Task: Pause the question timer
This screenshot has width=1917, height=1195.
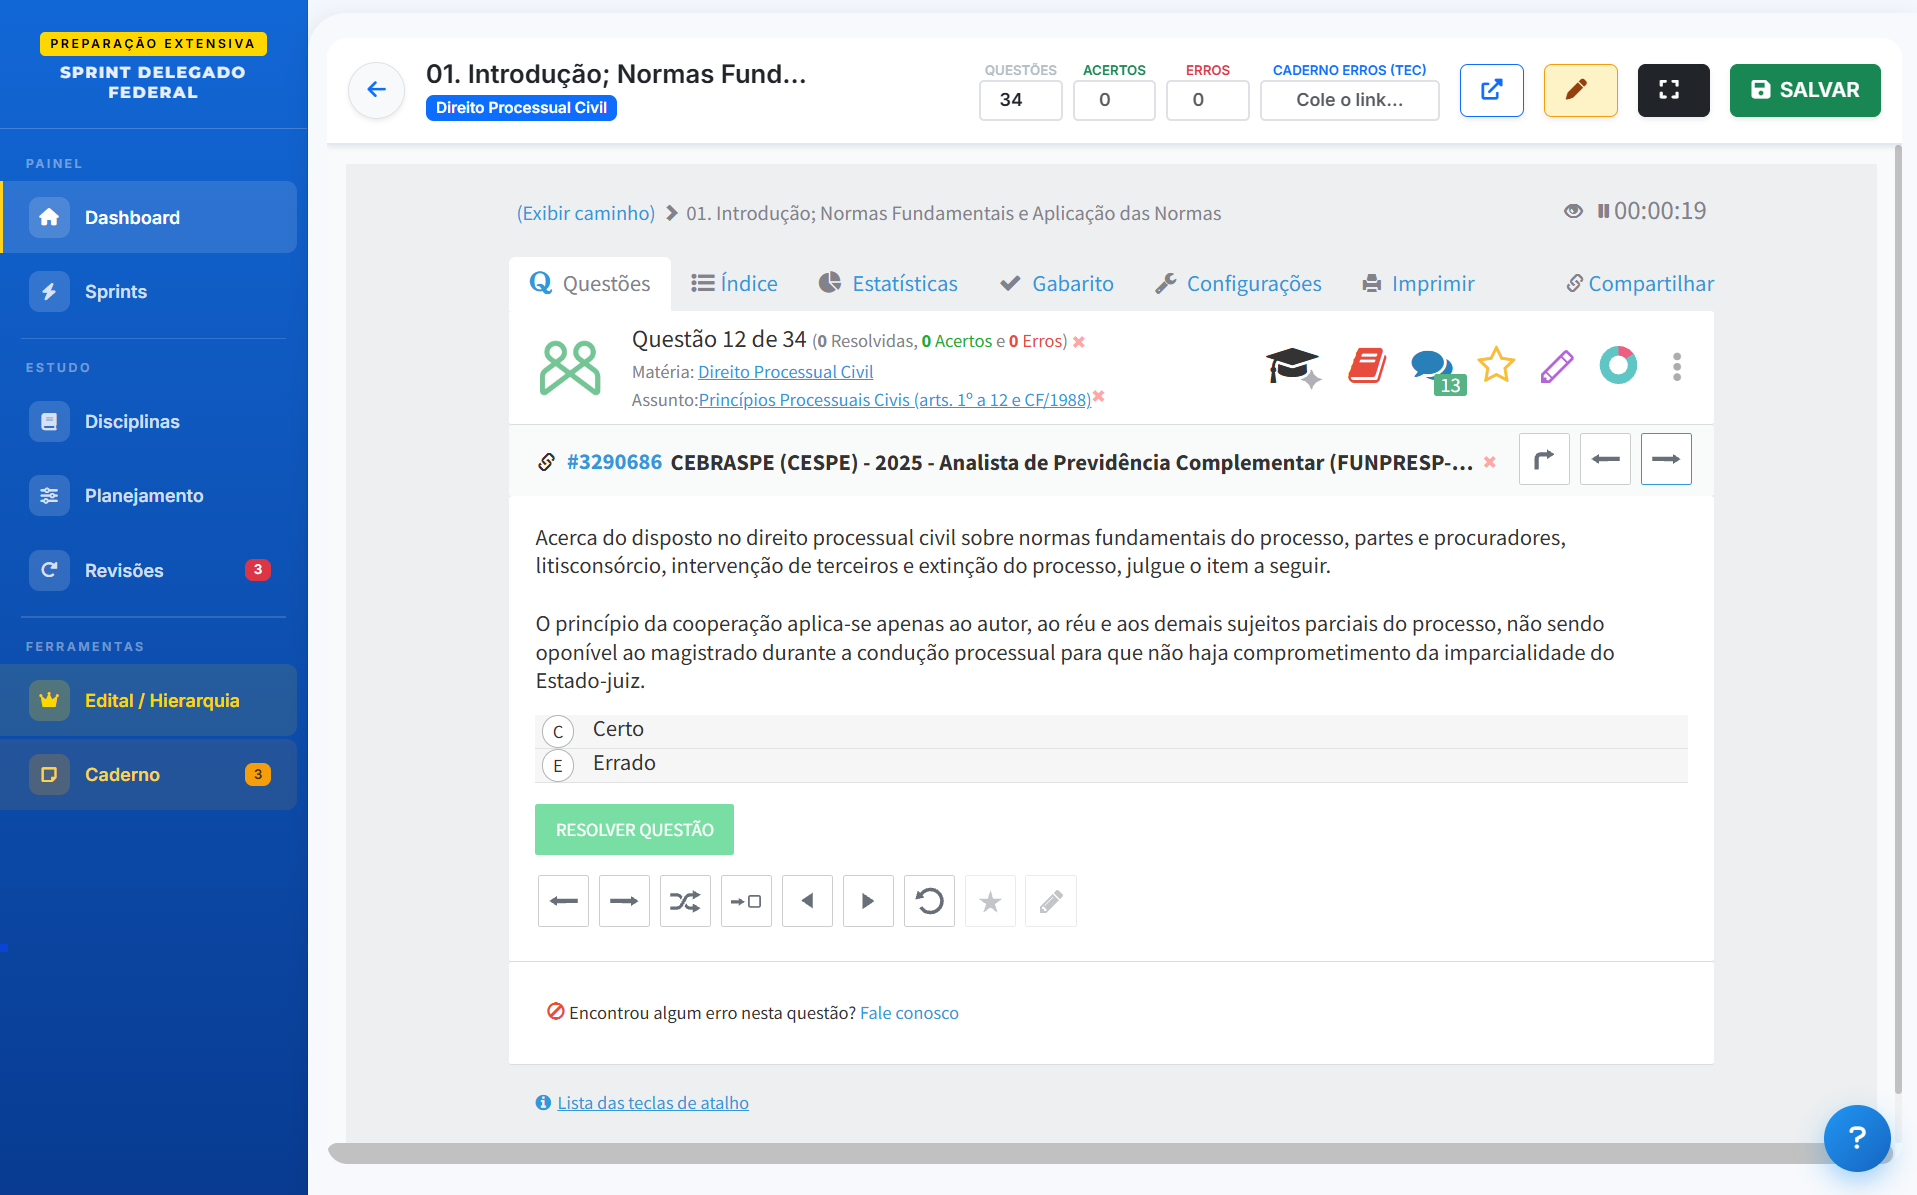Action: (1603, 211)
